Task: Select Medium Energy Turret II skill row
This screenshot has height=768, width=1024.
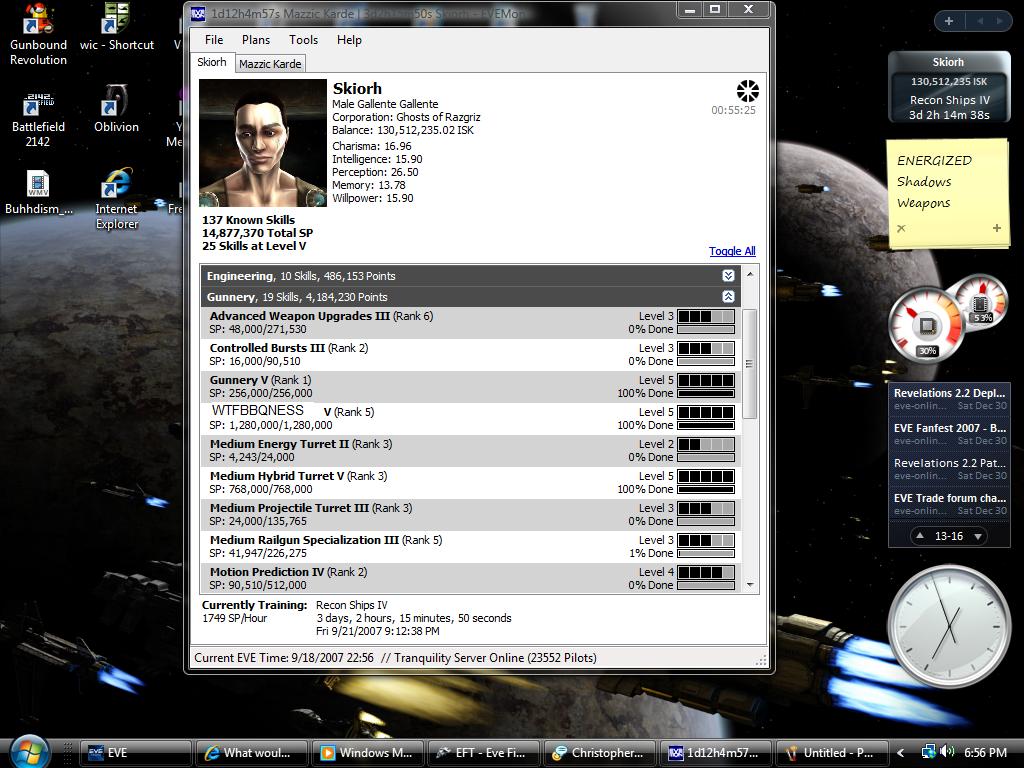Action: 471,451
